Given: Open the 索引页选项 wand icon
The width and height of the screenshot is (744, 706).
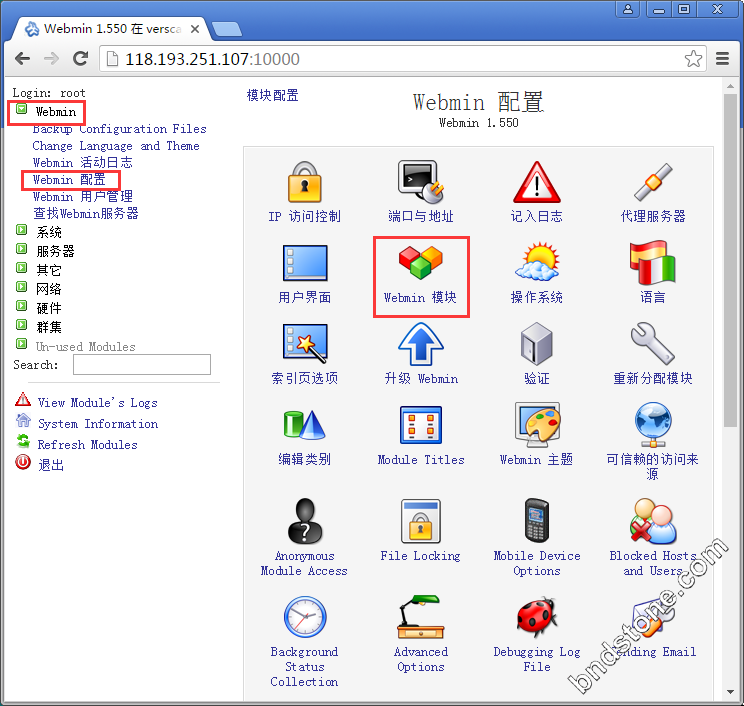Looking at the screenshot, I should coord(305,343).
